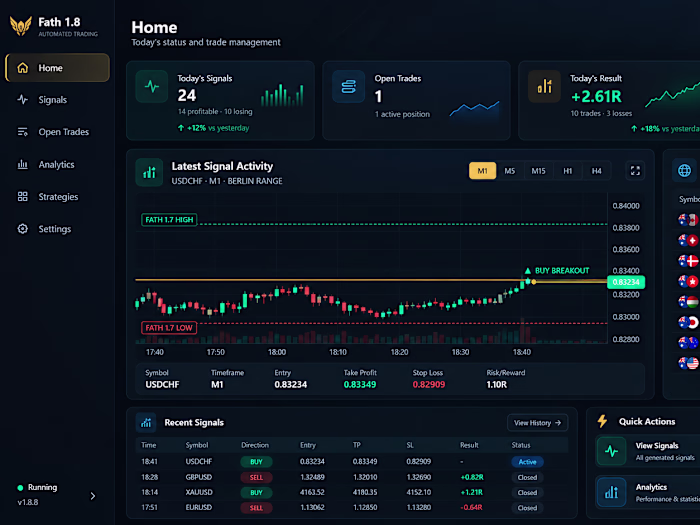Click the Open Trades stack icon

click(x=348, y=86)
